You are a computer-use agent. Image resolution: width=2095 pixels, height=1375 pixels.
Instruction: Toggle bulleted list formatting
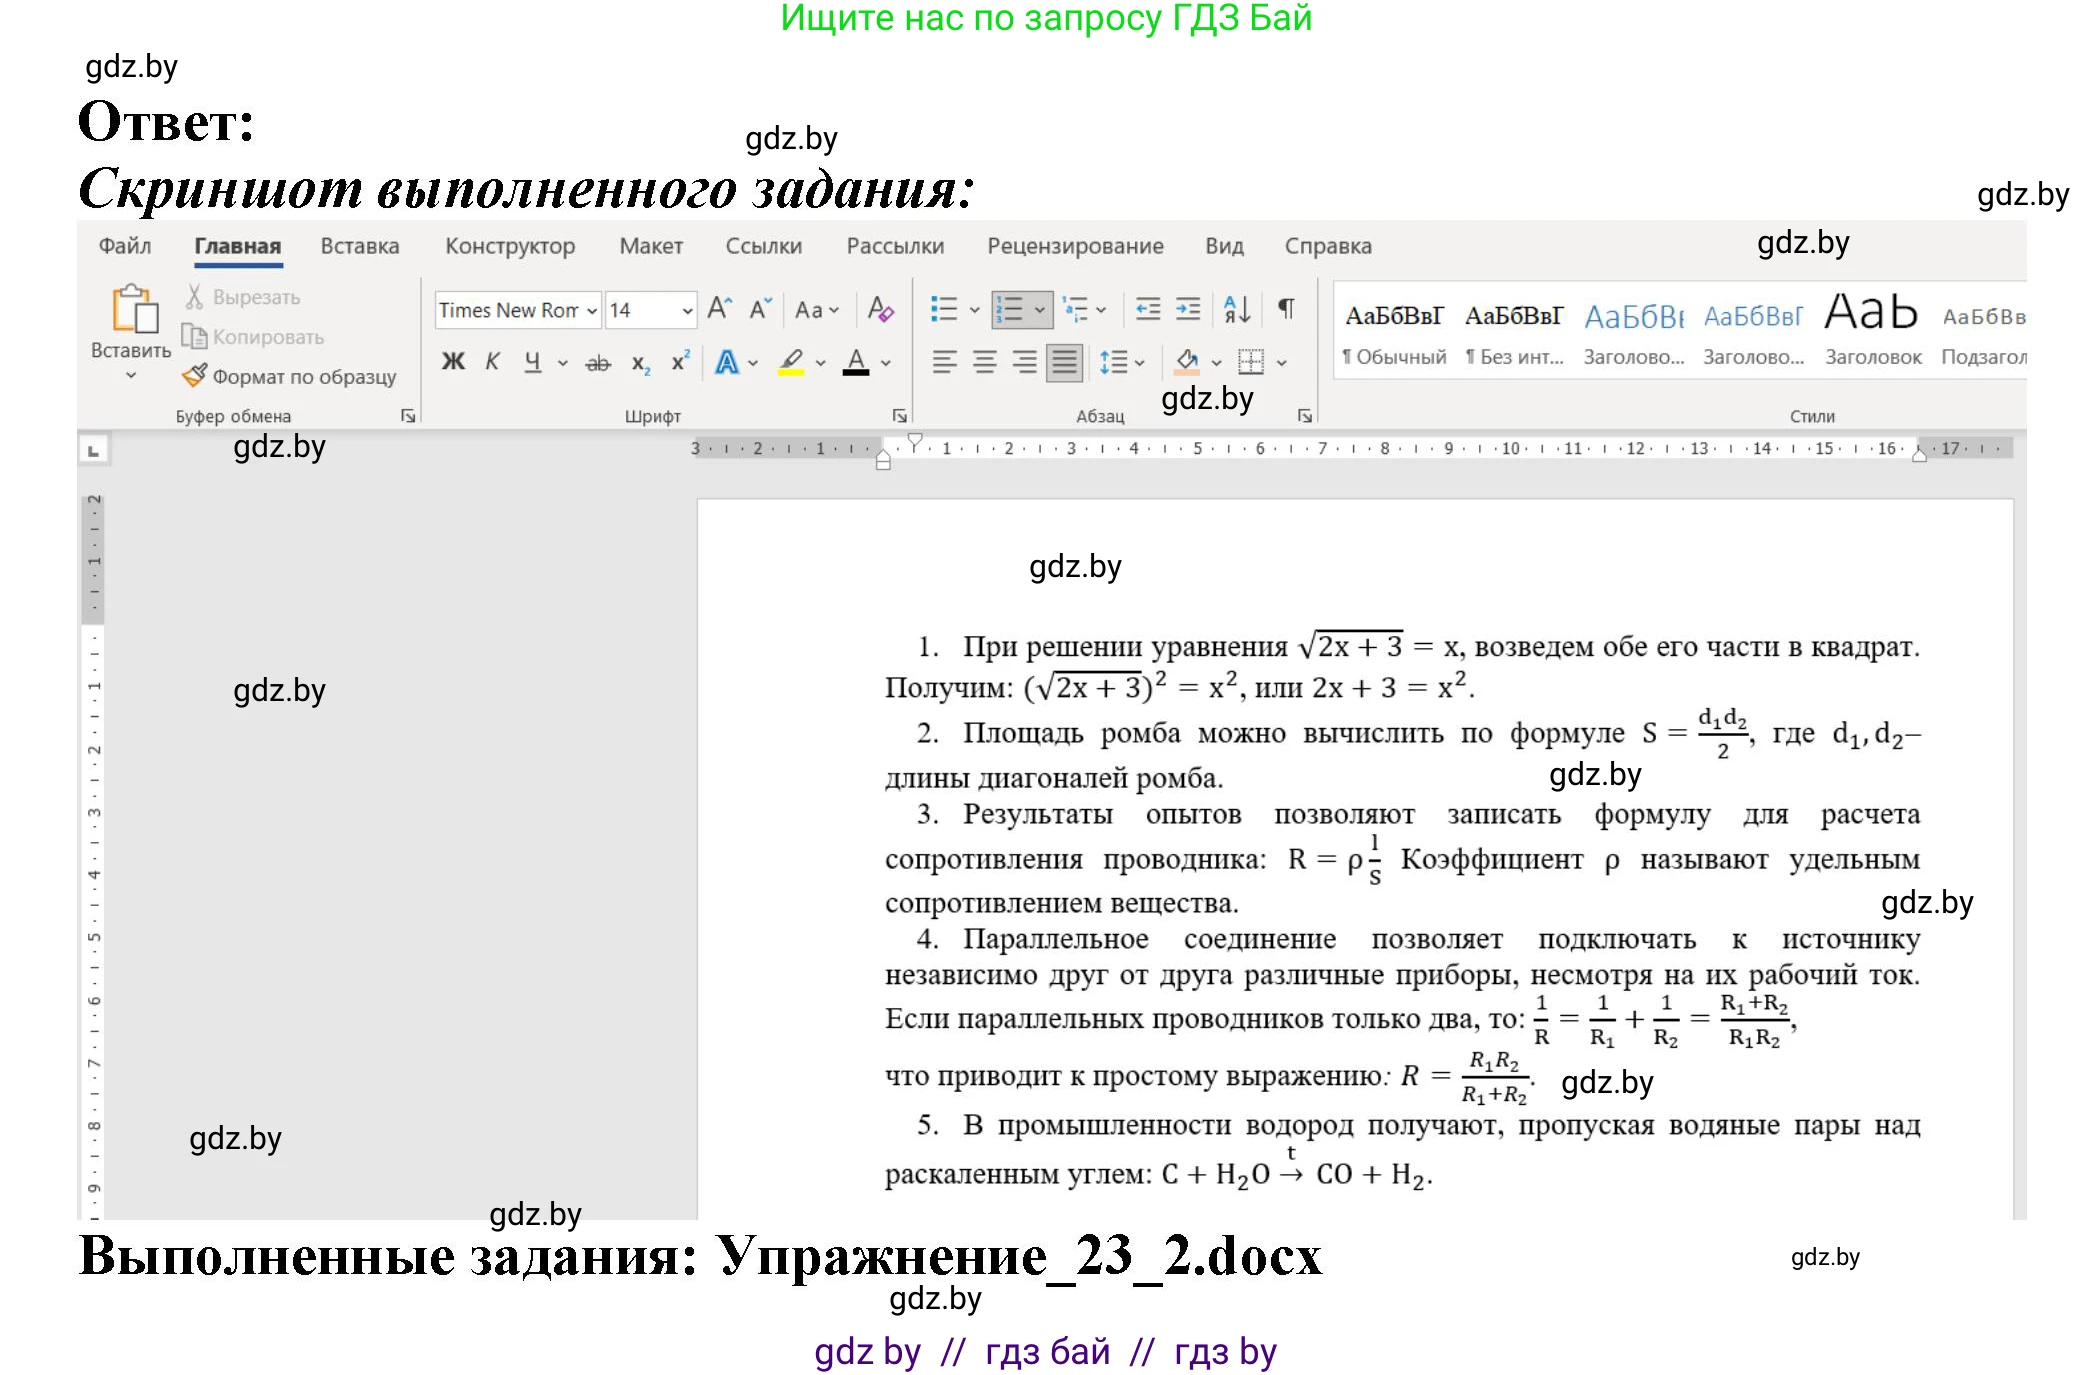coord(943,310)
